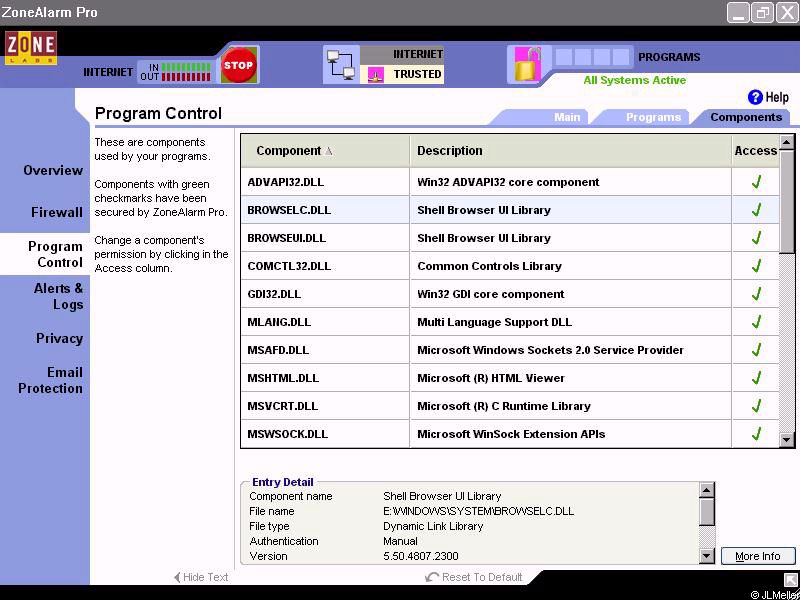Toggle access checkmark for ADVAPI32.DLL
The height and width of the screenshot is (600, 800).
point(756,182)
